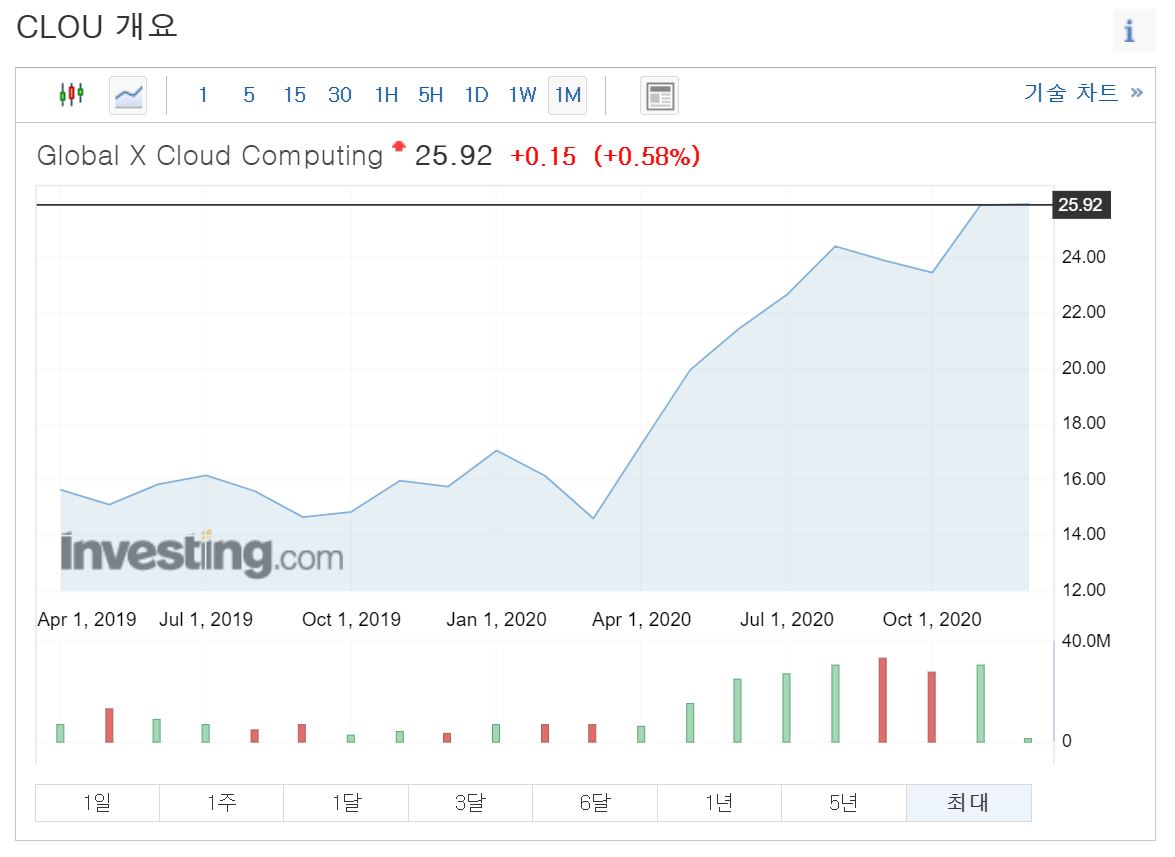Select the 1달 range tab
Image resolution: width=1175 pixels, height=857 pixels.
[346, 803]
